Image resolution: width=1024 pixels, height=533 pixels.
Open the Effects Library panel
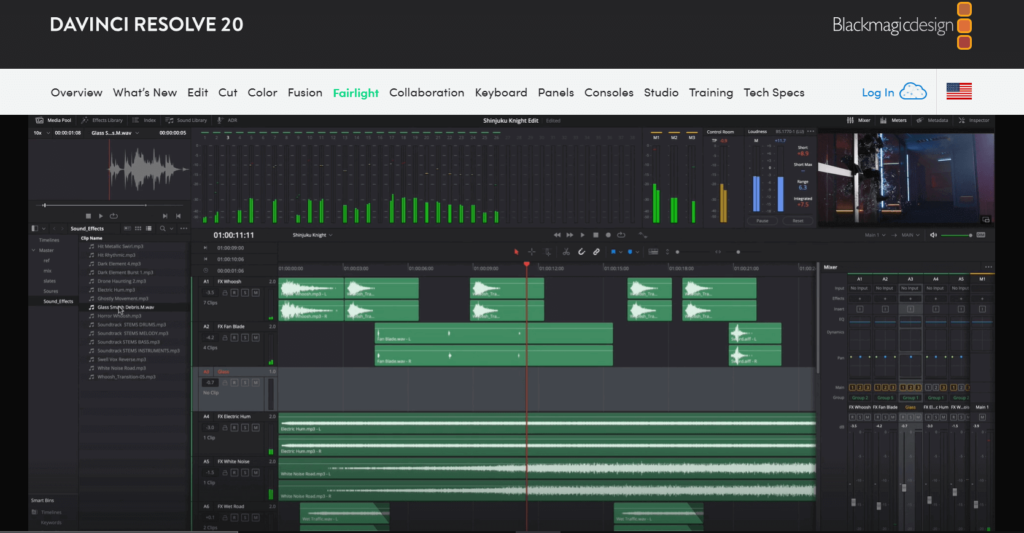pyautogui.click(x=102, y=120)
